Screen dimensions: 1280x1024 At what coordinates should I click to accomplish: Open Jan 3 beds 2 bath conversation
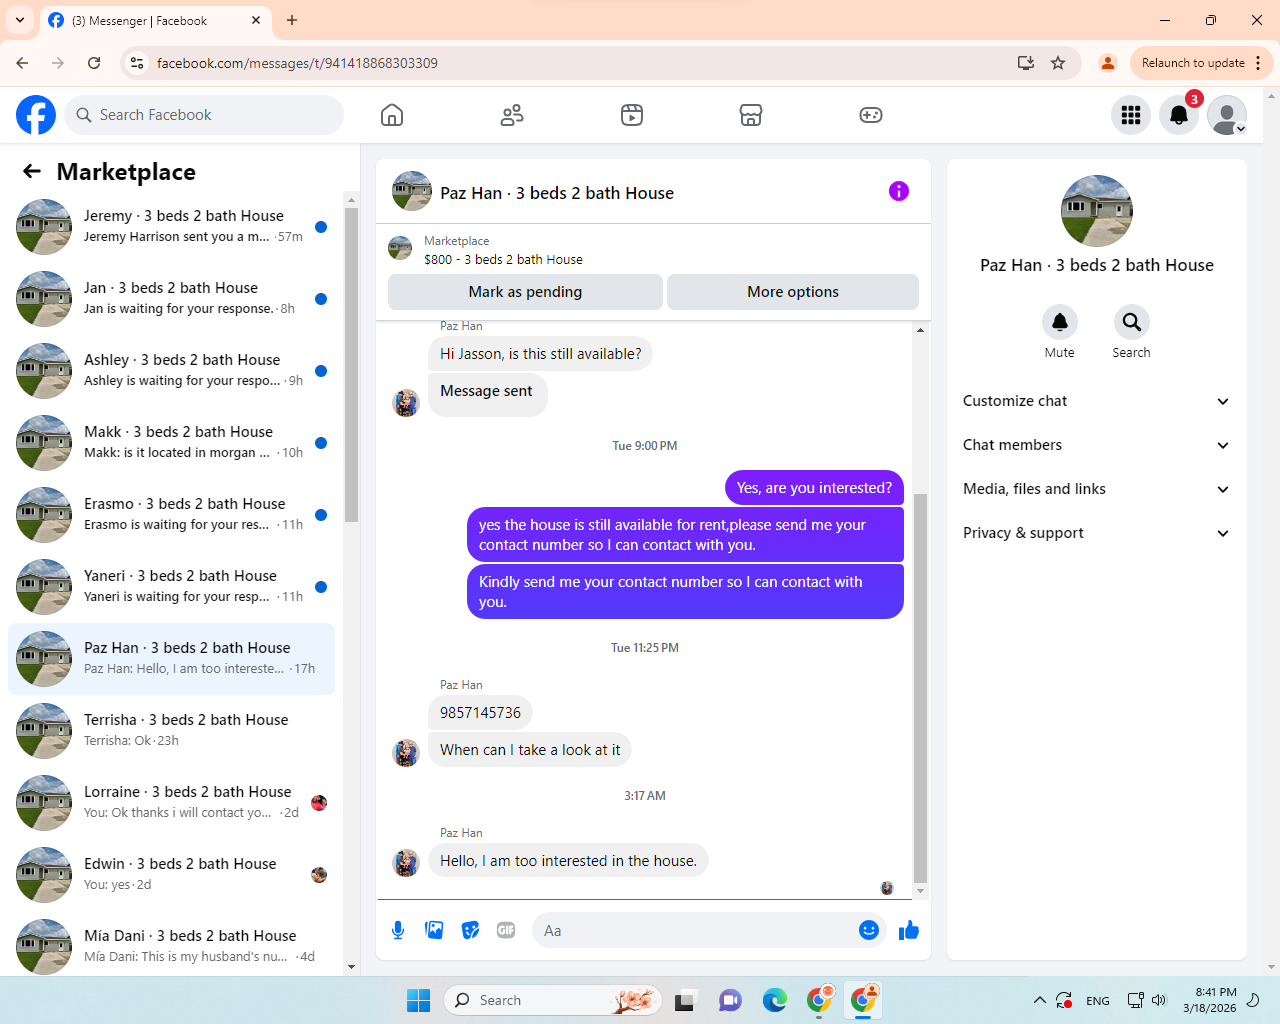tap(172, 299)
